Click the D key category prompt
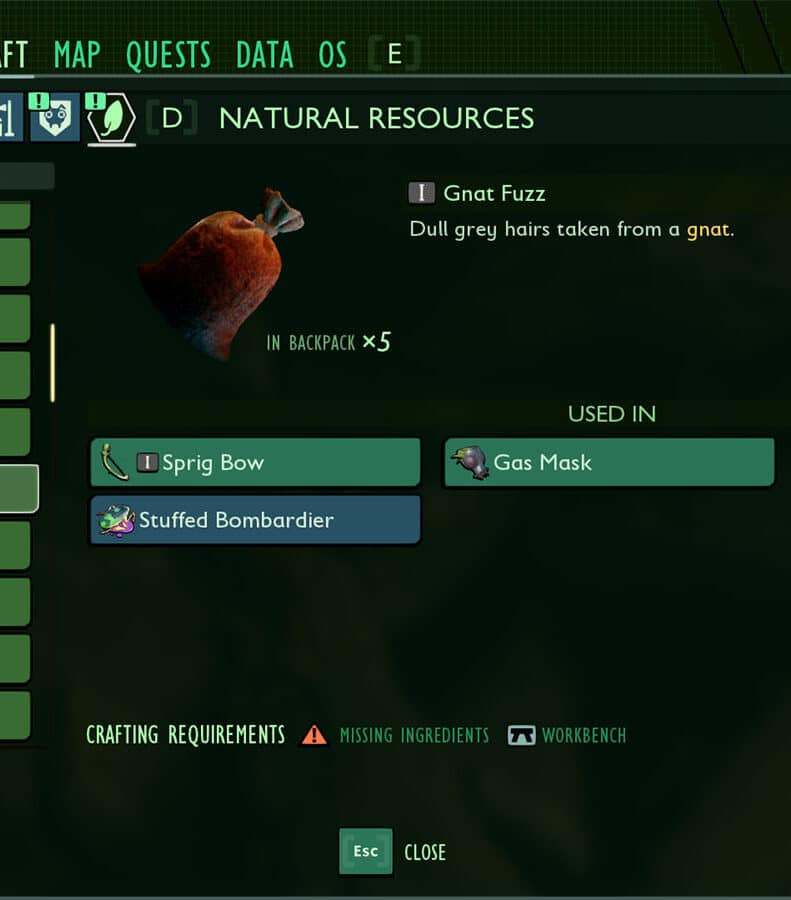791x900 pixels. (x=172, y=118)
